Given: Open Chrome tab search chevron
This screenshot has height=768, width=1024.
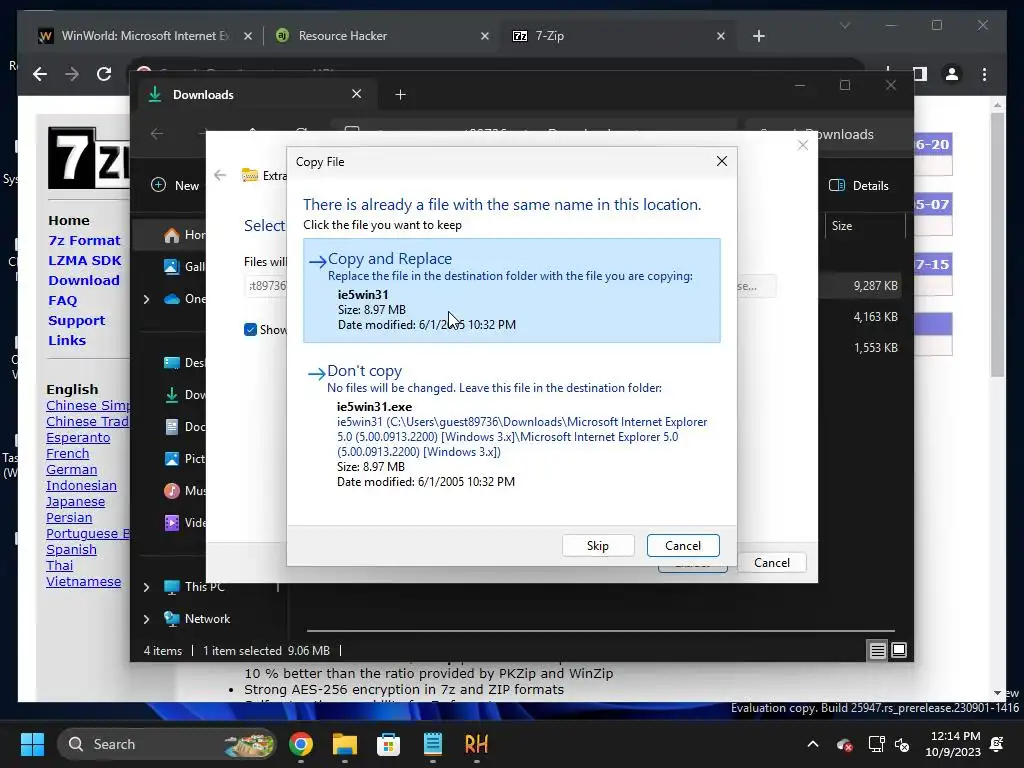Looking at the screenshot, I should tap(844, 25).
